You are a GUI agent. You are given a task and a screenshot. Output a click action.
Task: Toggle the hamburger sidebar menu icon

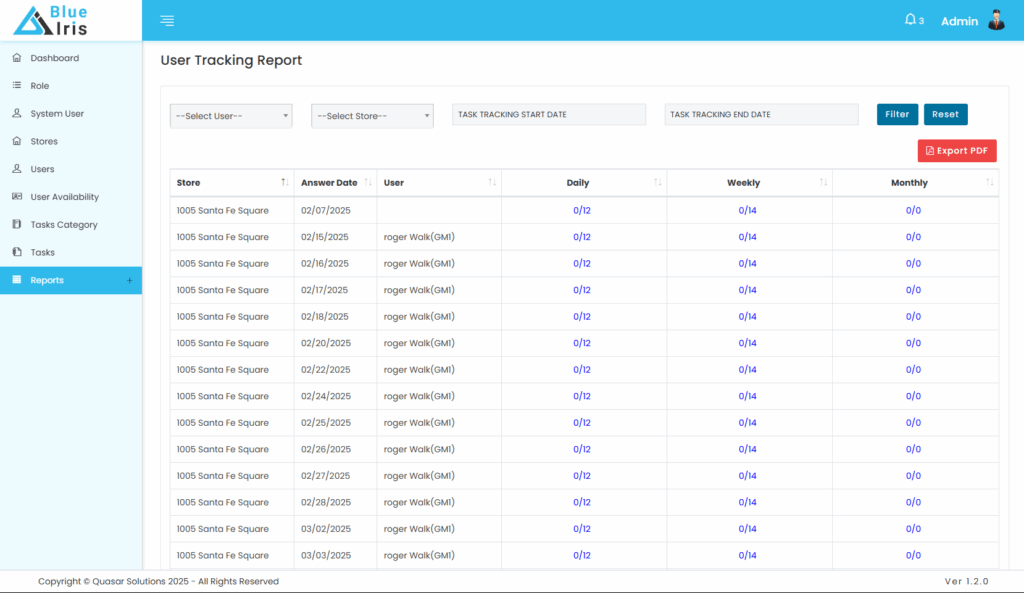(167, 20)
